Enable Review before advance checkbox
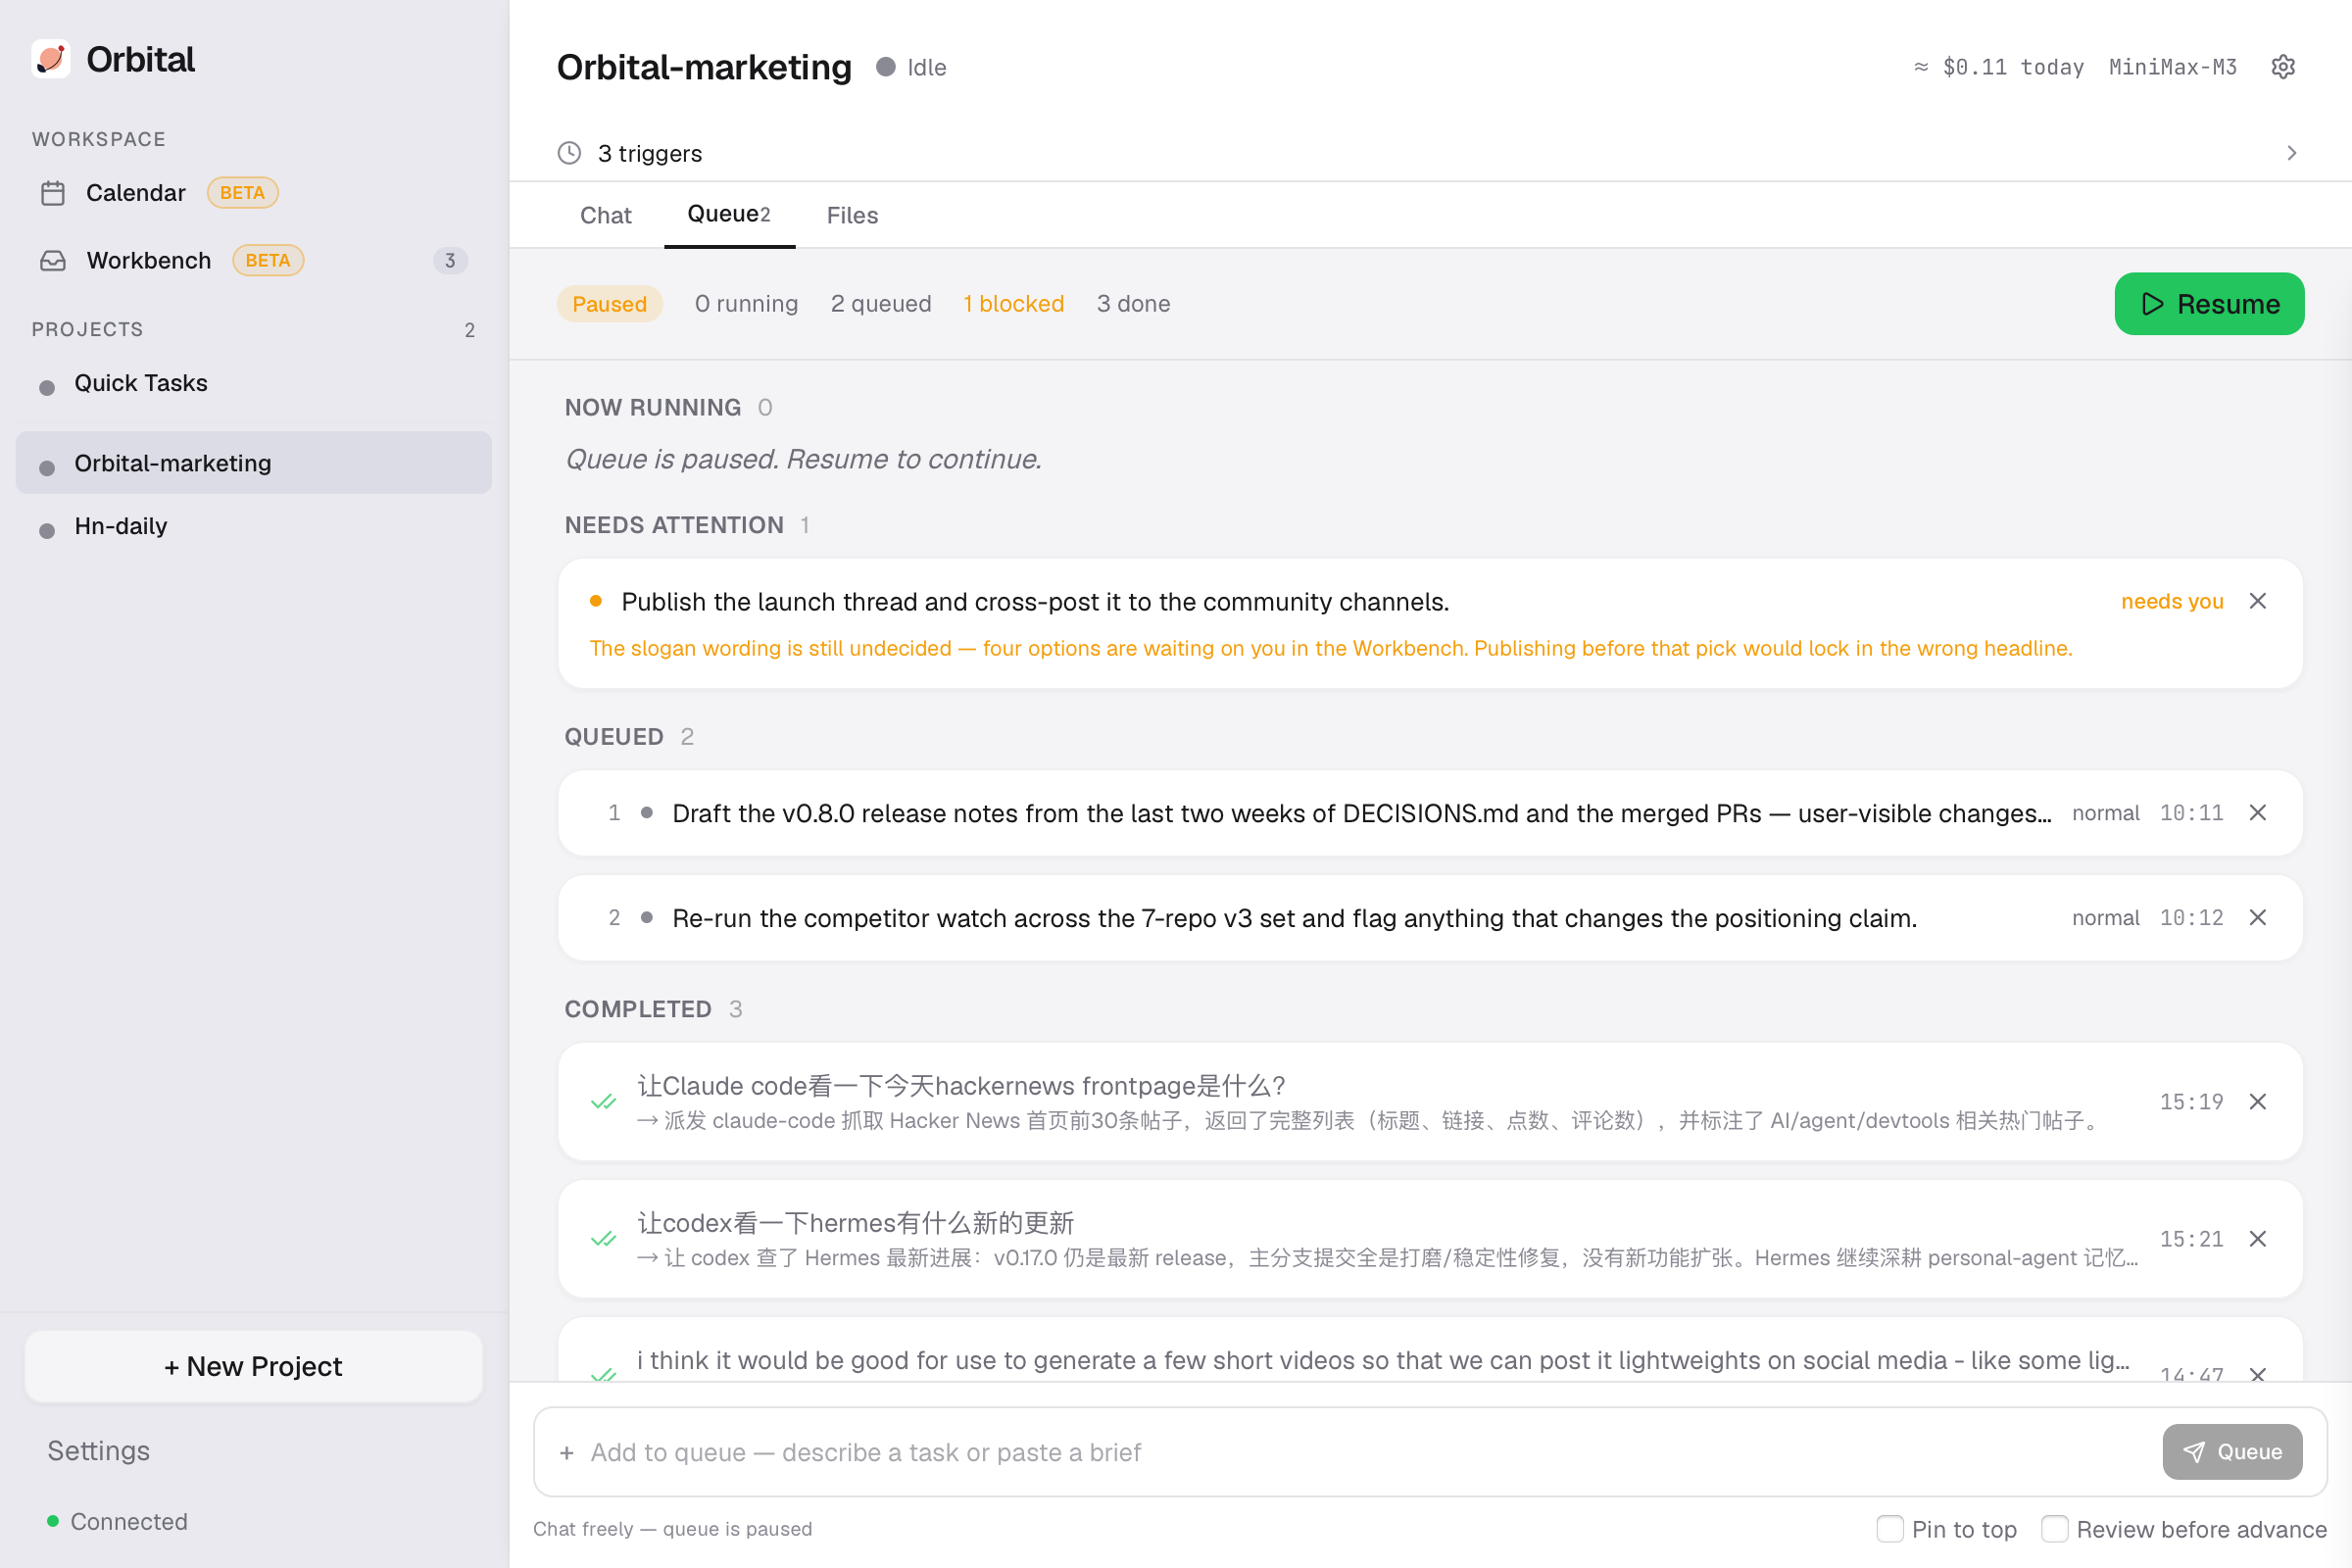 [2054, 1529]
